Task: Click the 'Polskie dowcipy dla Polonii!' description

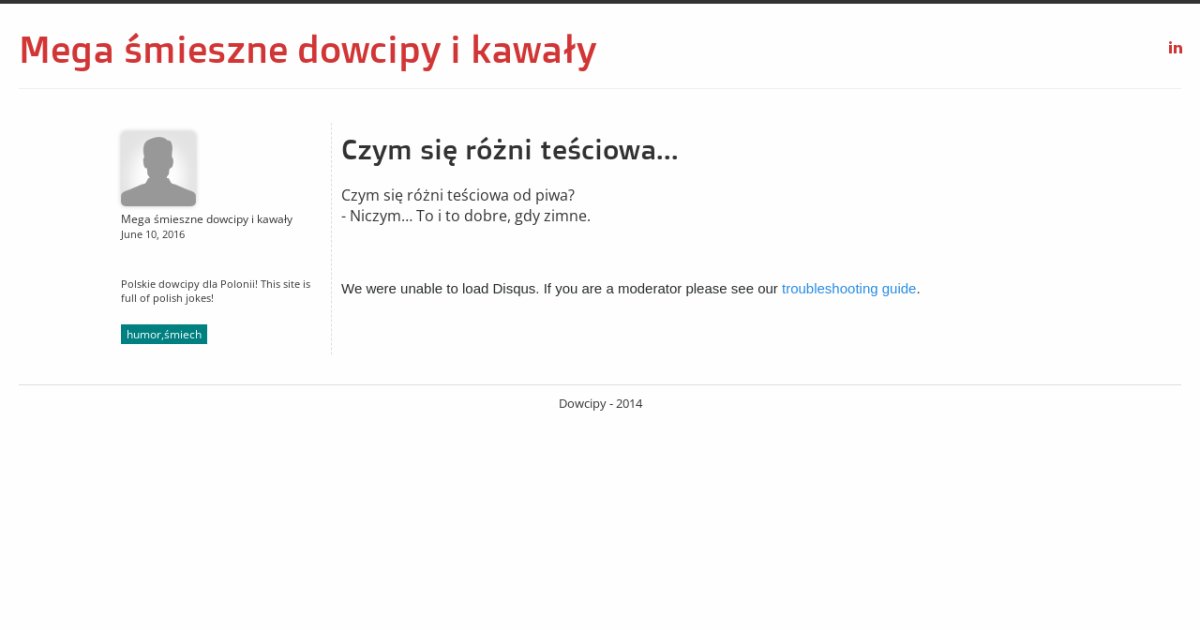Action: click(x=188, y=284)
